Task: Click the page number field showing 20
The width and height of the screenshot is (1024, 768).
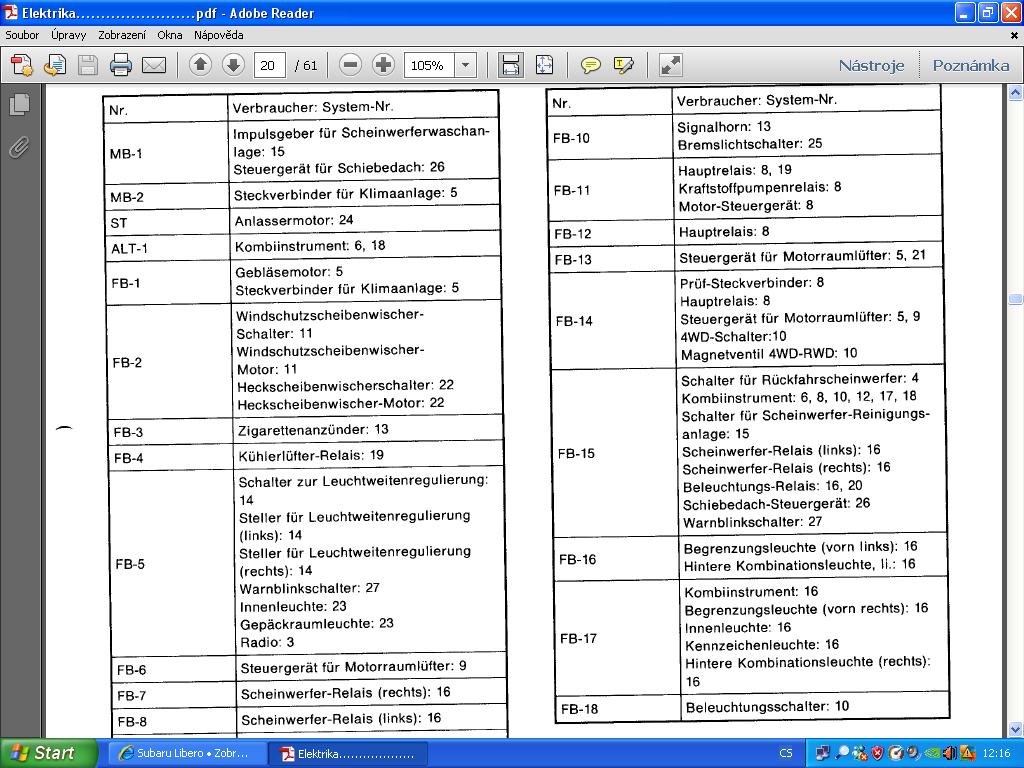Action: point(269,65)
